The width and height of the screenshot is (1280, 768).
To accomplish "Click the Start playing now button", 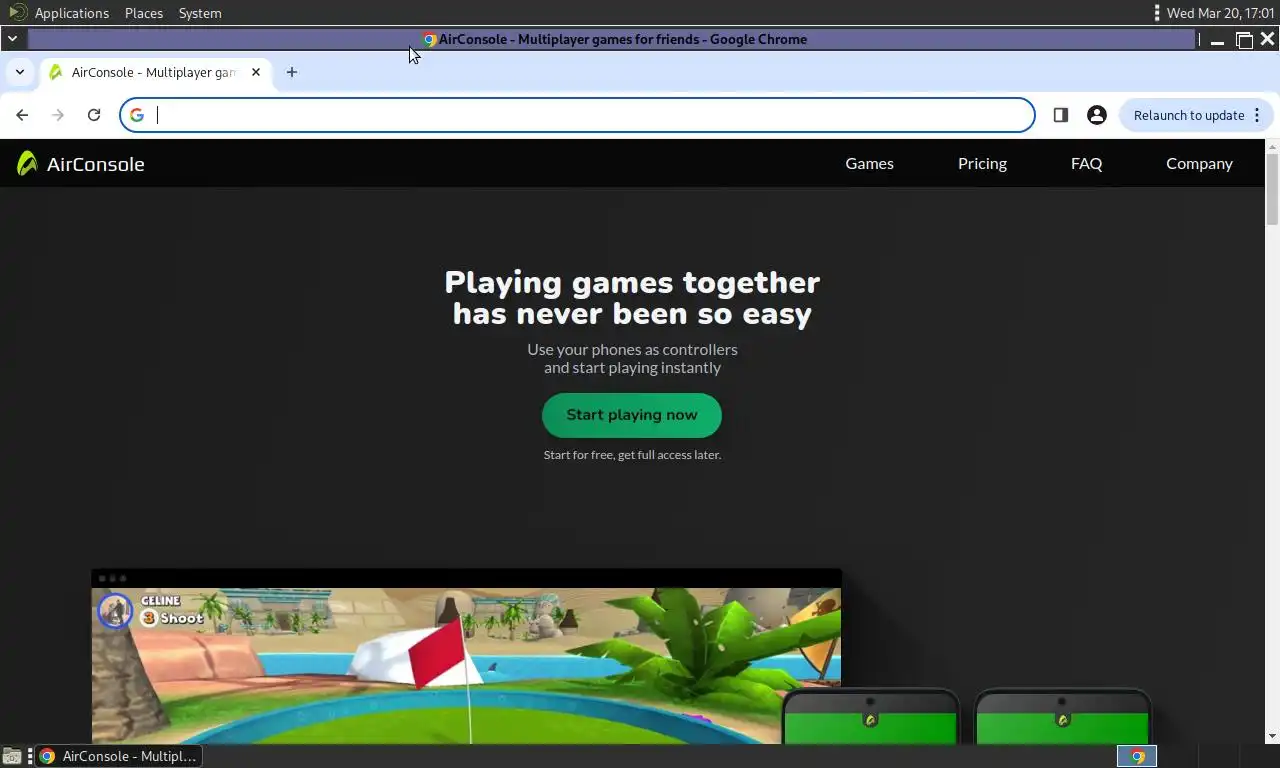I will pos(632,415).
